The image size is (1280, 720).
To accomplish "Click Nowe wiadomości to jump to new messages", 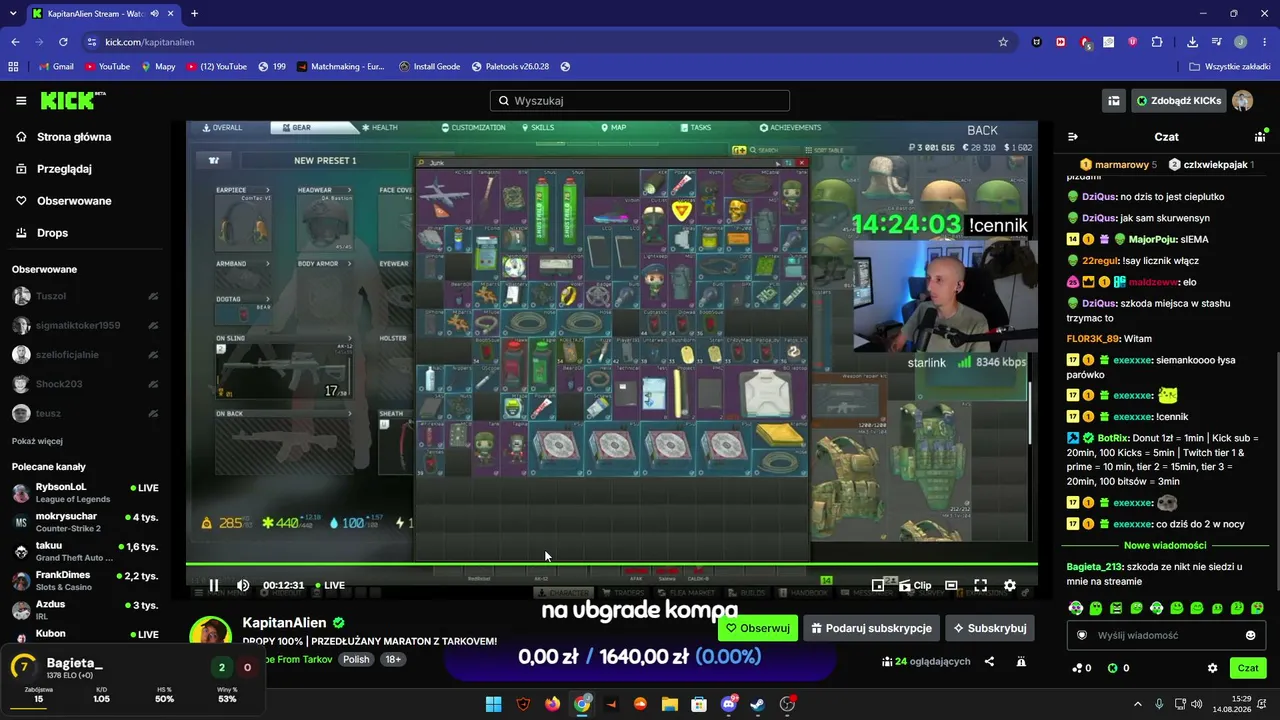I will (x=1165, y=546).
